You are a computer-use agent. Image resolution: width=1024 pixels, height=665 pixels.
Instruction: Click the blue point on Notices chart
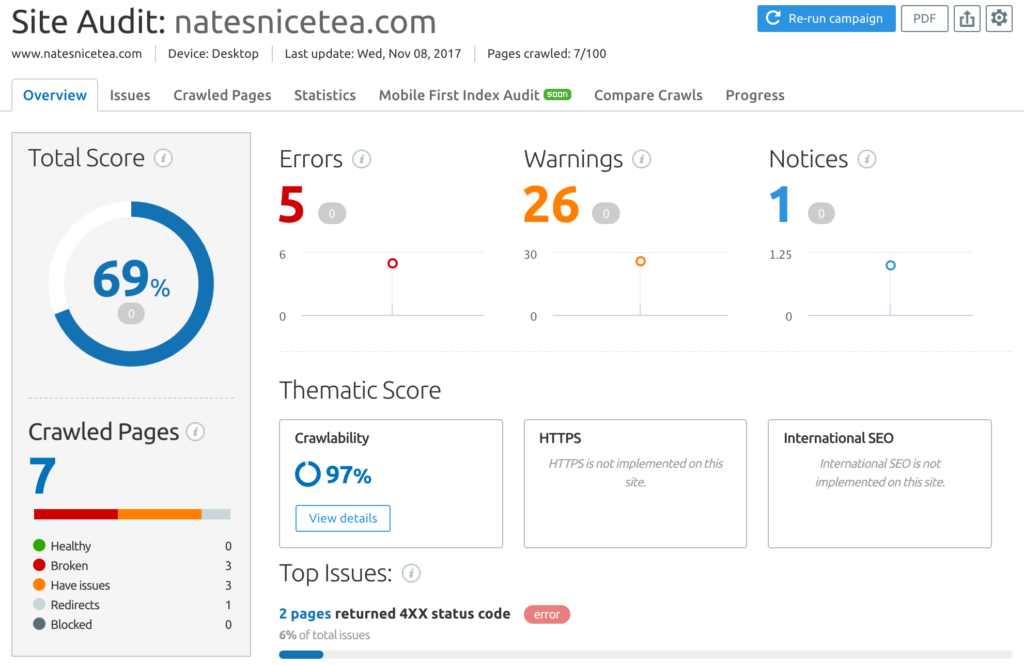[x=890, y=265]
